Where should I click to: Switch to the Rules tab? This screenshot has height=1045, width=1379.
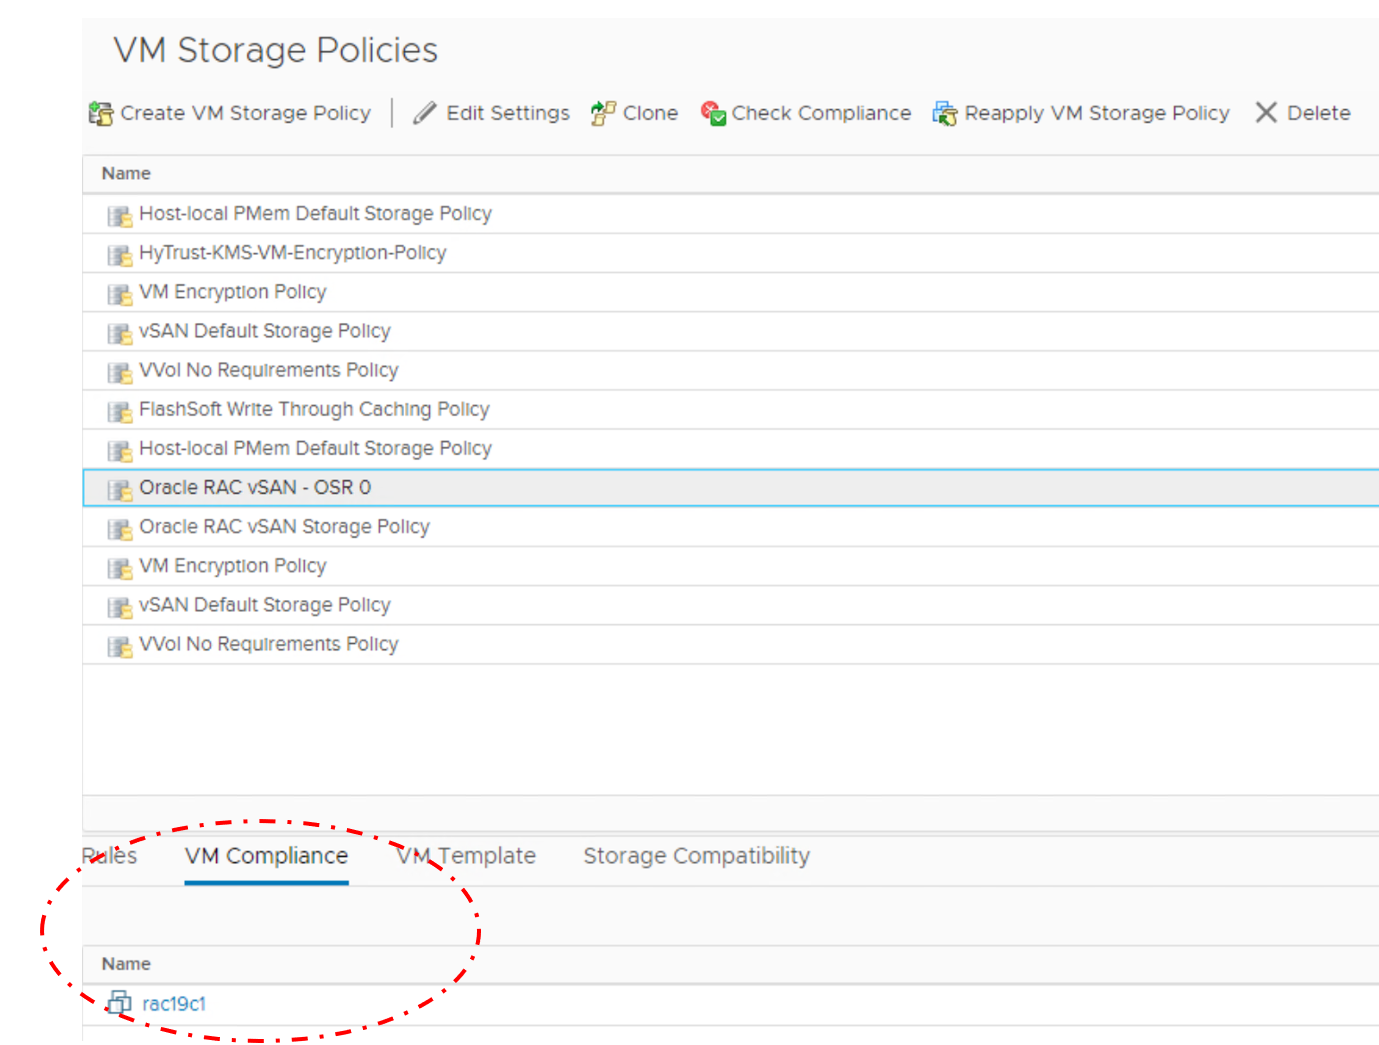(109, 856)
